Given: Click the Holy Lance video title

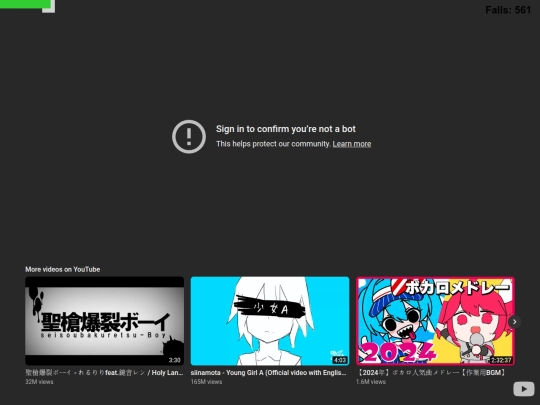Looking at the screenshot, I should [104, 373].
